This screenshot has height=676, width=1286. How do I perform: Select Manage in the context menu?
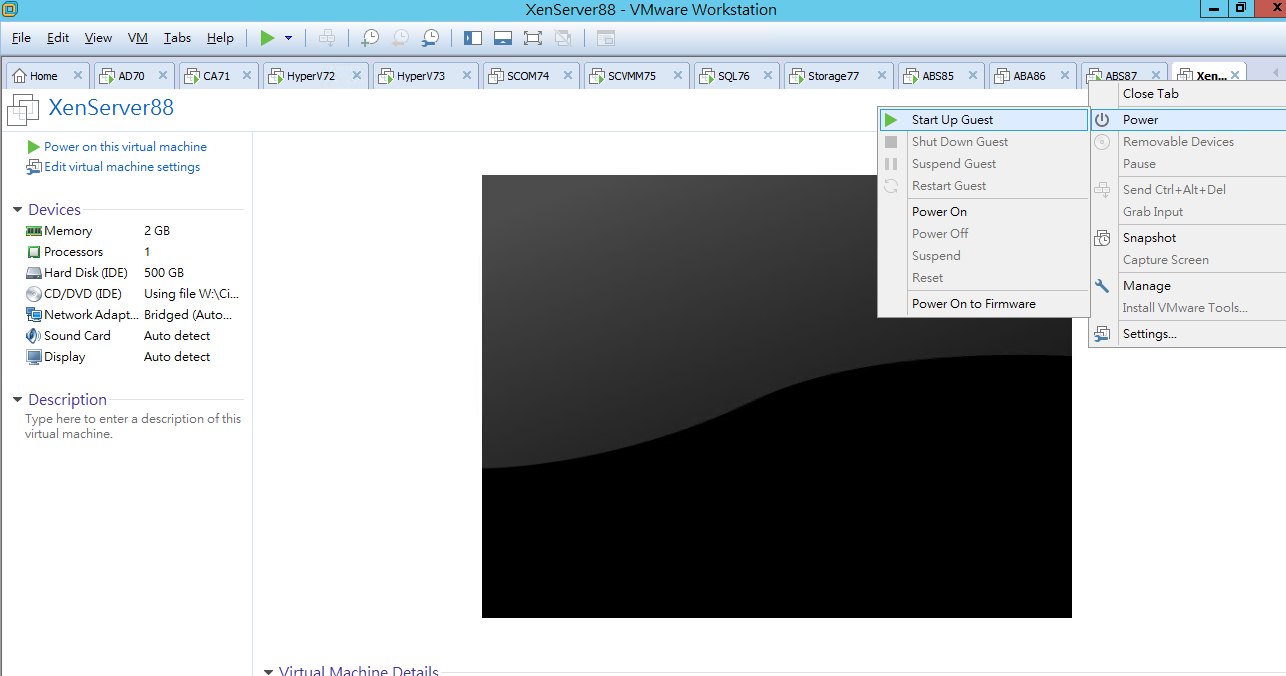tap(1188, 286)
